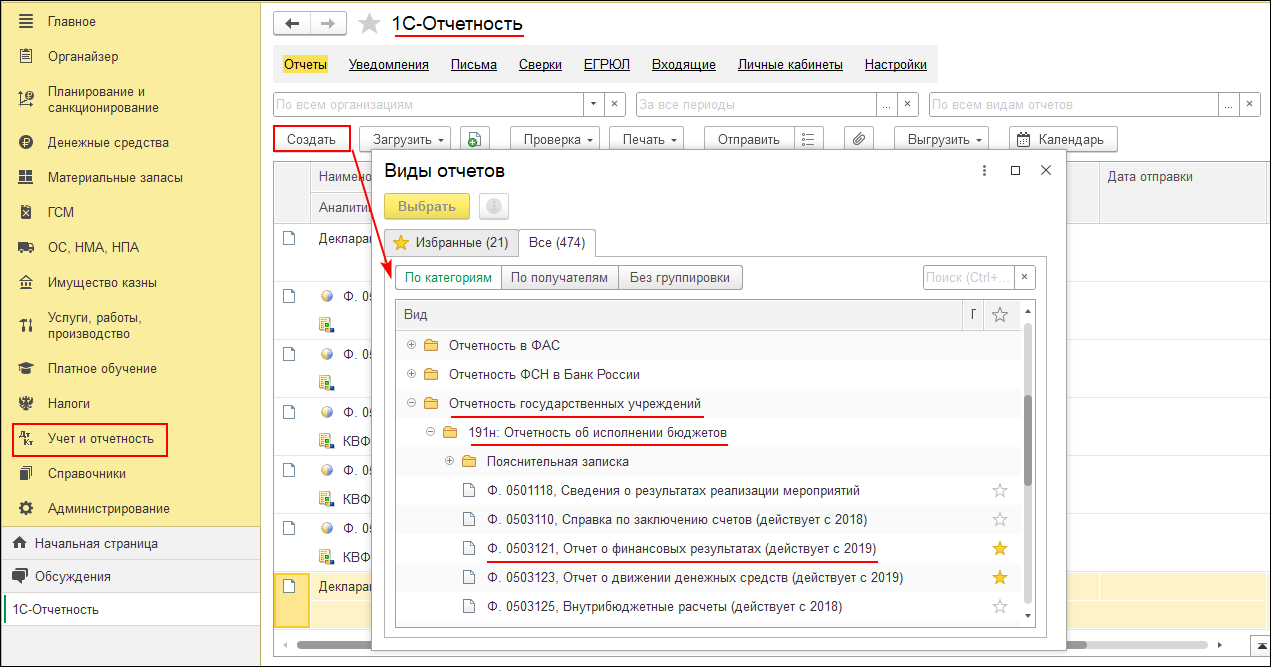Open Избранные (21) tab

451,242
